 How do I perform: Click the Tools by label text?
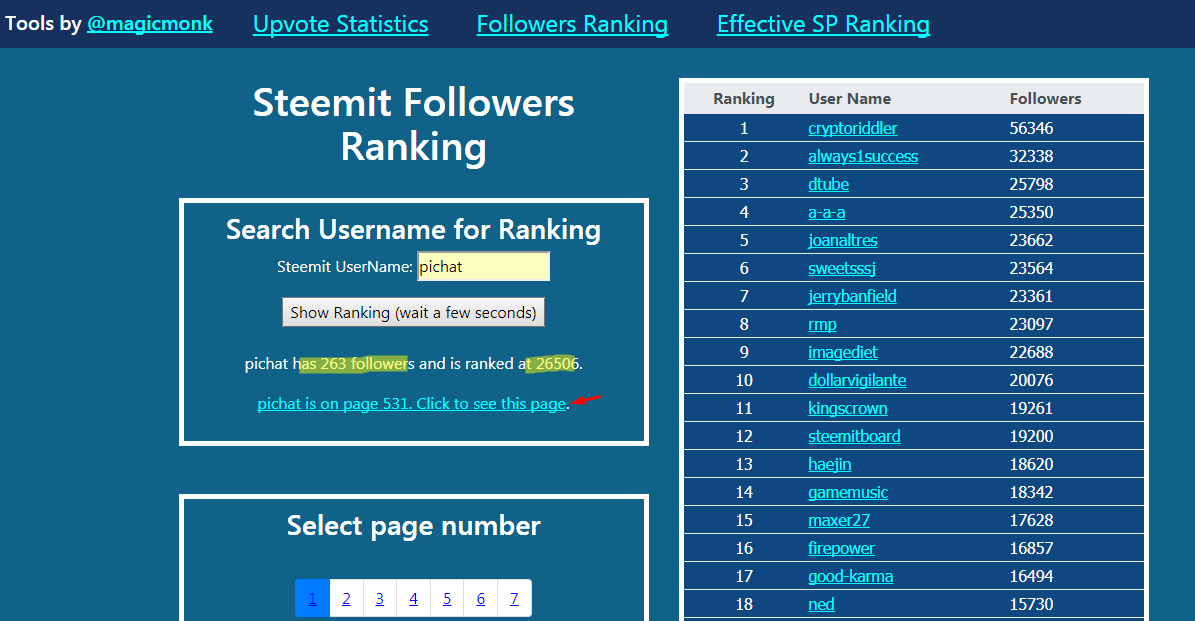pyautogui.click(x=43, y=24)
